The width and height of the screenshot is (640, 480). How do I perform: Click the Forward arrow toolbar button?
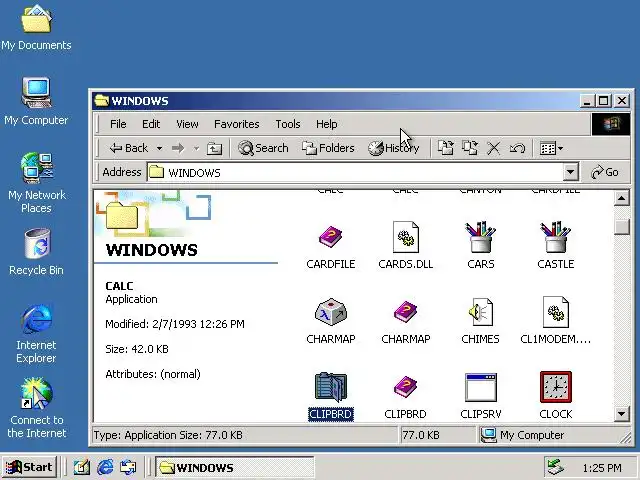tap(178, 148)
